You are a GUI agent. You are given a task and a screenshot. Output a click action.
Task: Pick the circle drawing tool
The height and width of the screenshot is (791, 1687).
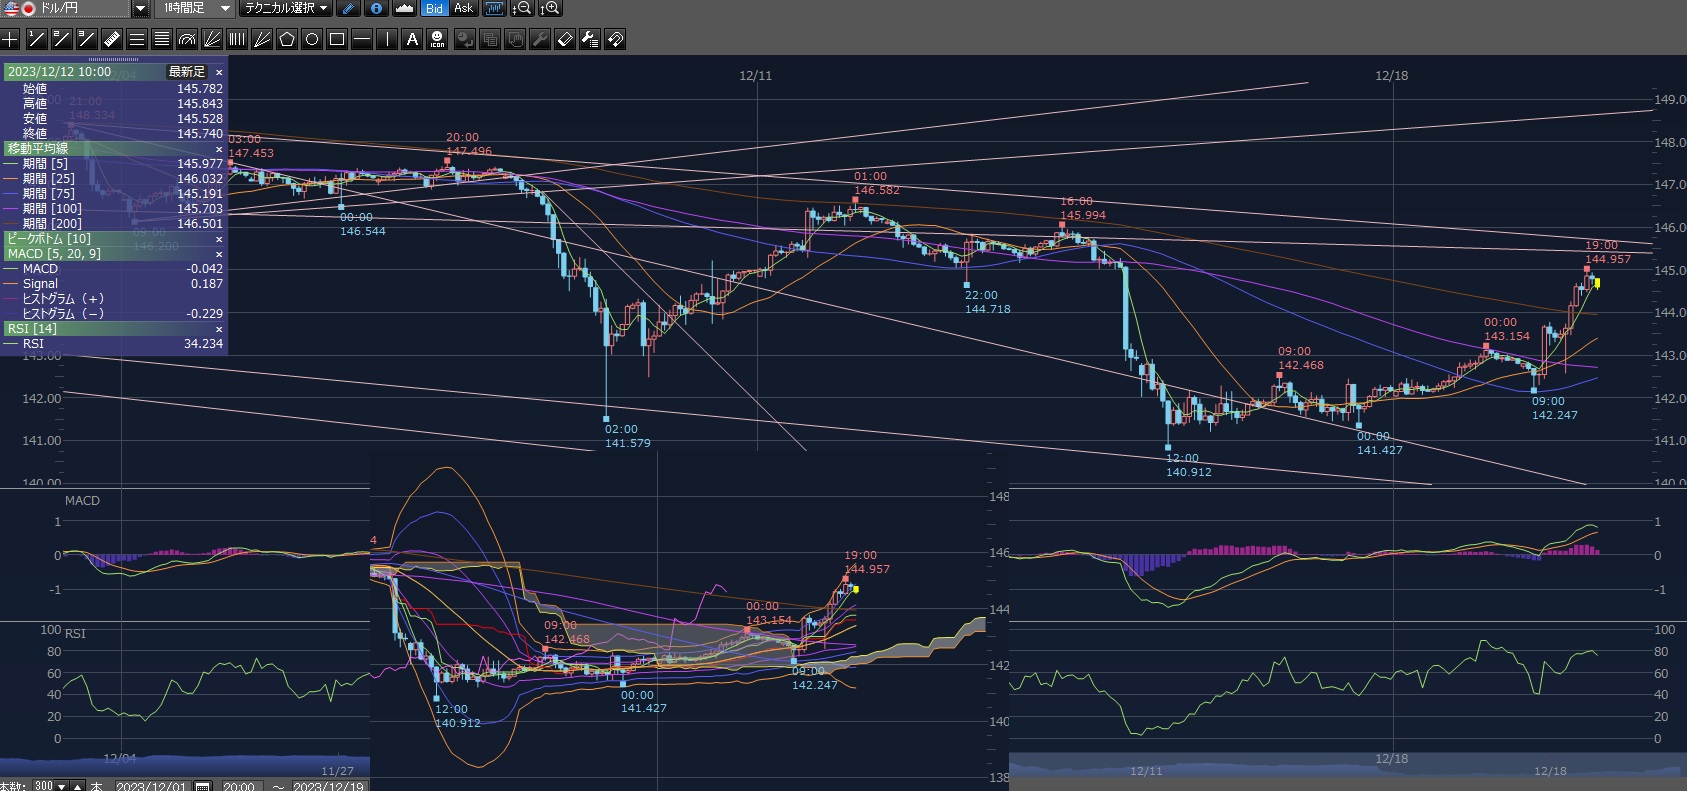click(312, 39)
